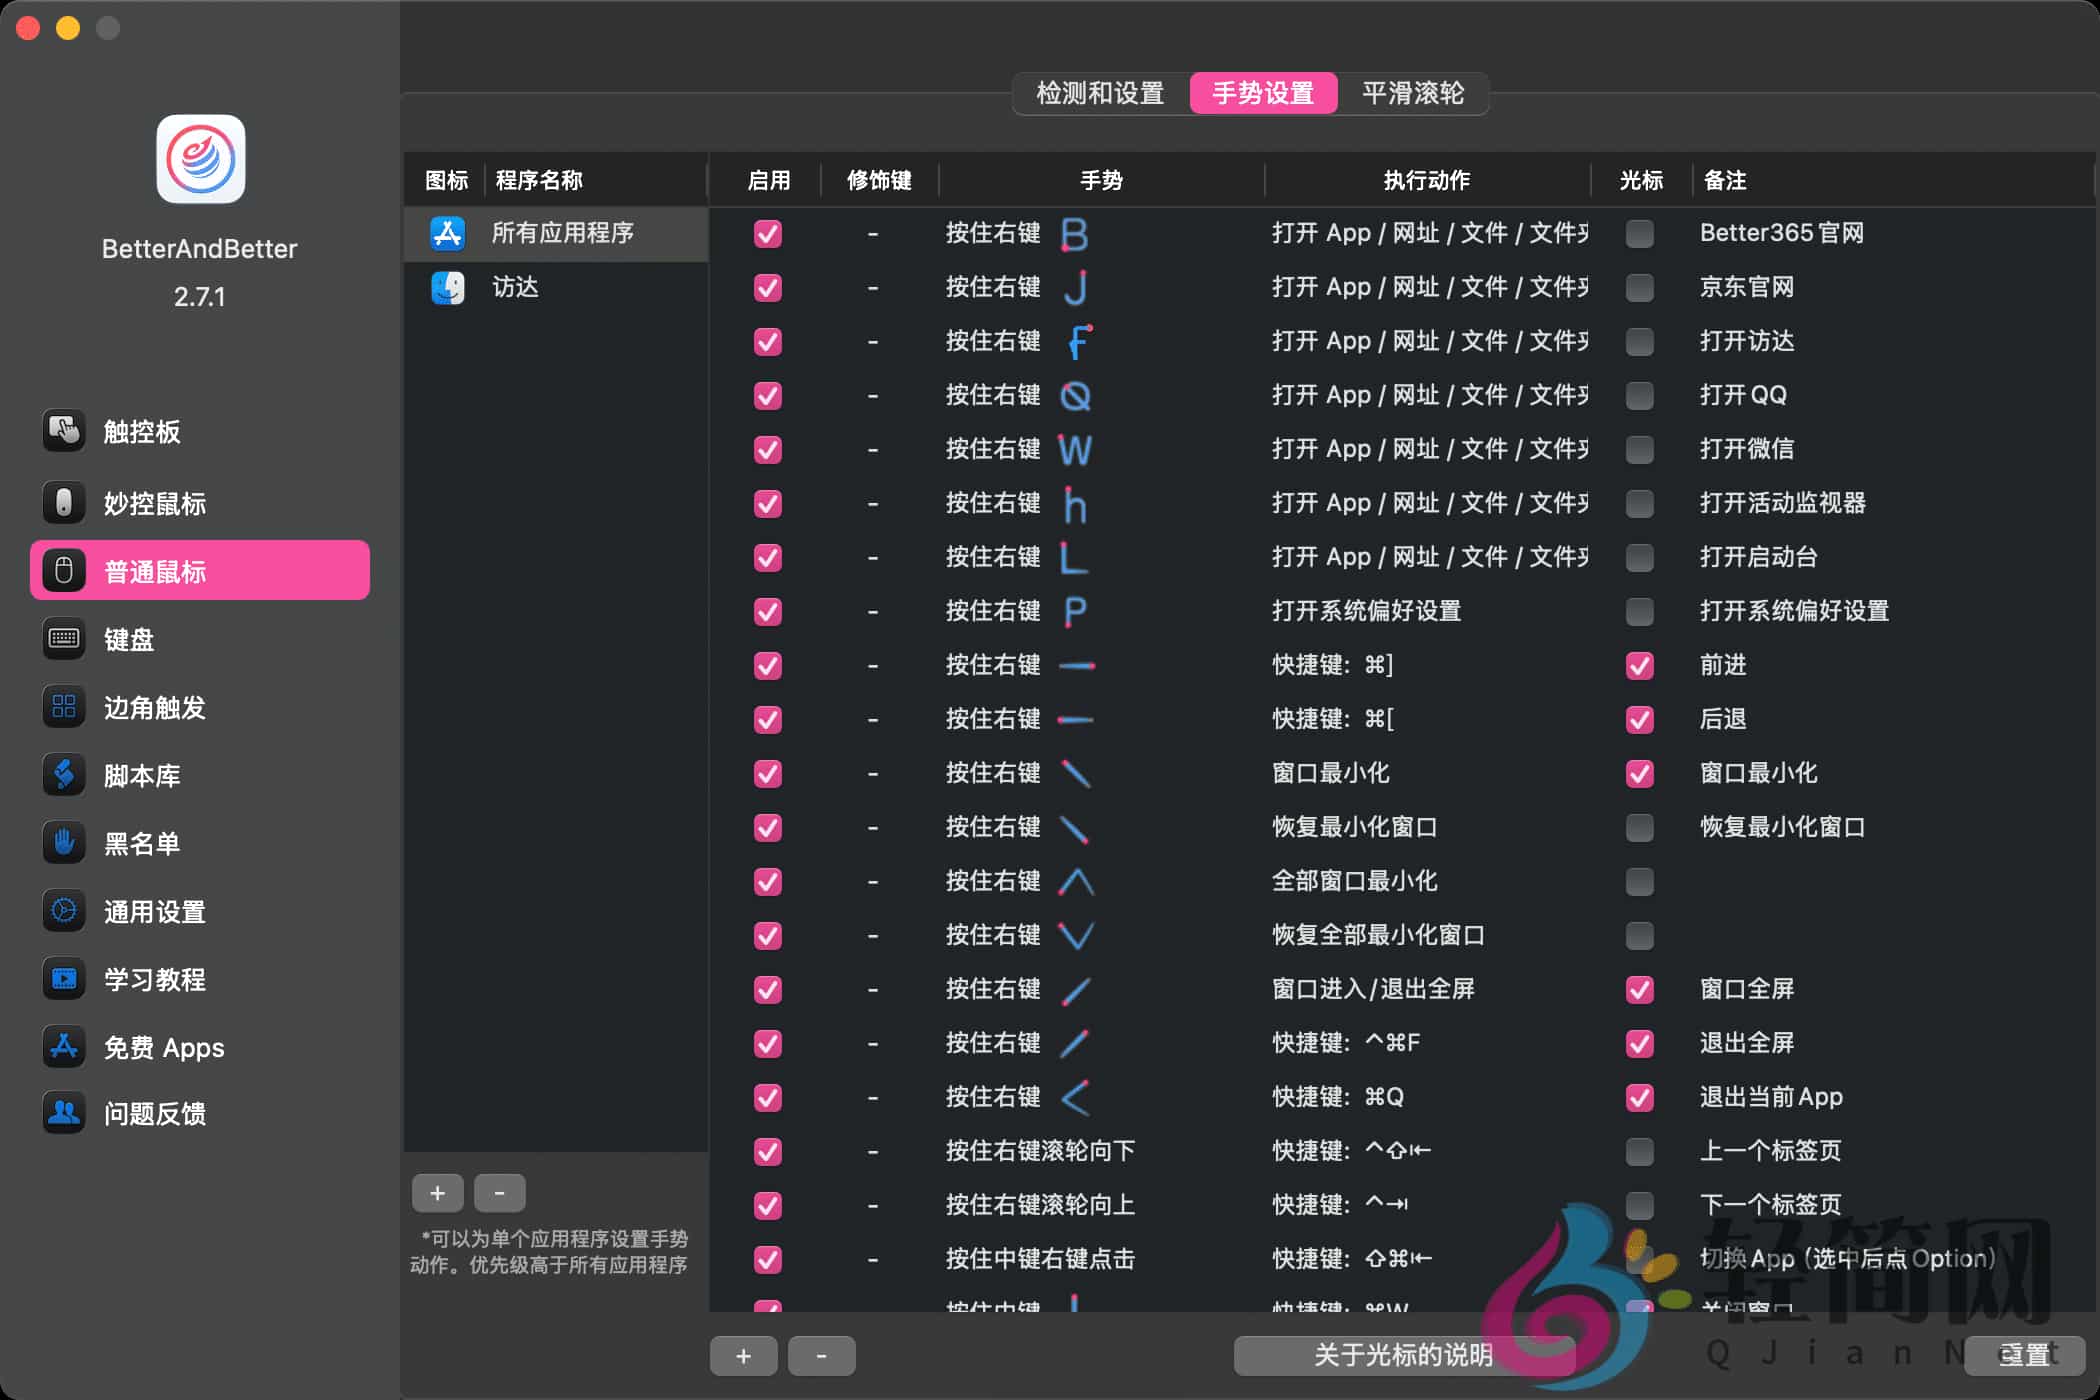Open the 键盘 keyboard settings
This screenshot has height=1400, width=2100.
128,640
